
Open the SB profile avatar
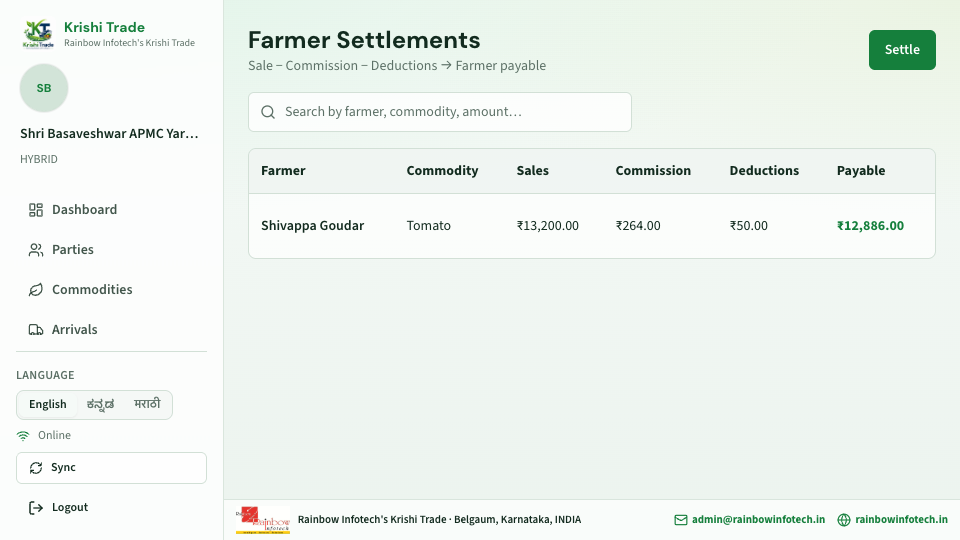pyautogui.click(x=44, y=88)
